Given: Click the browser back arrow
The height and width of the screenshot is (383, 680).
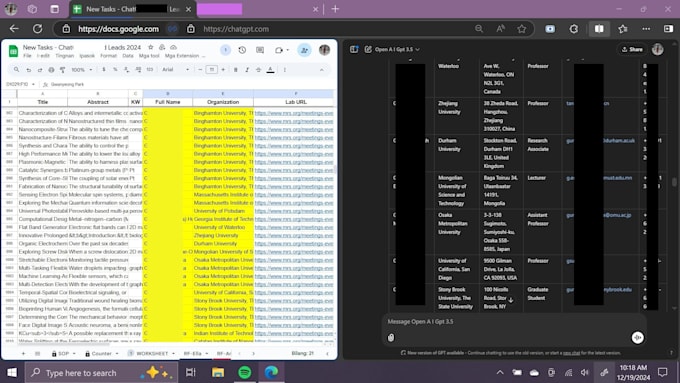Looking at the screenshot, I should tap(14, 29).
